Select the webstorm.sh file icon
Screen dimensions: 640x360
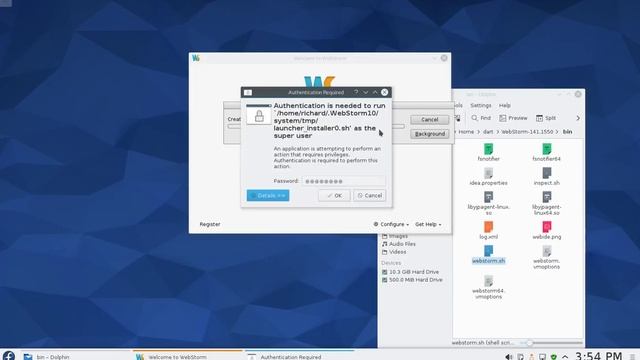point(489,251)
